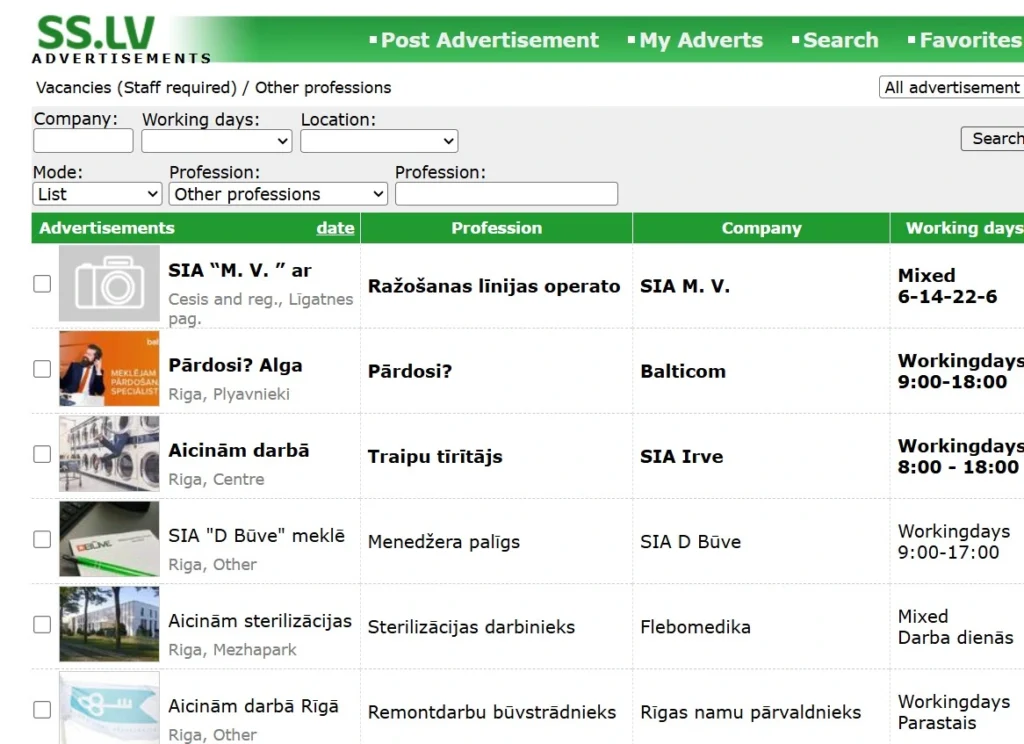Click the Search button in filters
Screen dimensions: 1024x744
coord(993,138)
